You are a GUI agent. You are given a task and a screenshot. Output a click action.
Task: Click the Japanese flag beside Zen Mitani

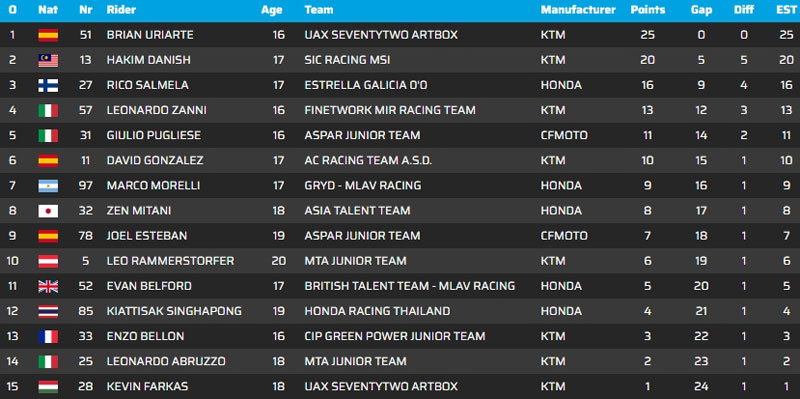tap(48, 211)
